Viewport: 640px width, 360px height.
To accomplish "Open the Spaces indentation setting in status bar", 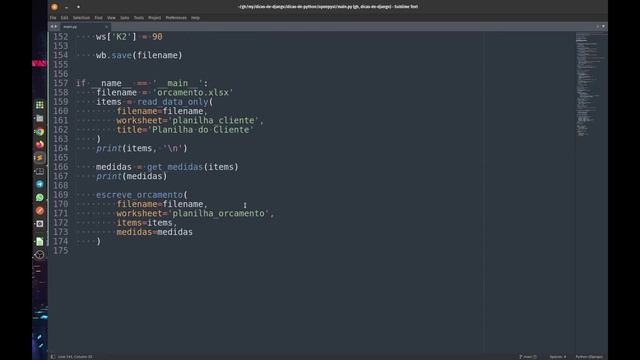I will point(557,357).
